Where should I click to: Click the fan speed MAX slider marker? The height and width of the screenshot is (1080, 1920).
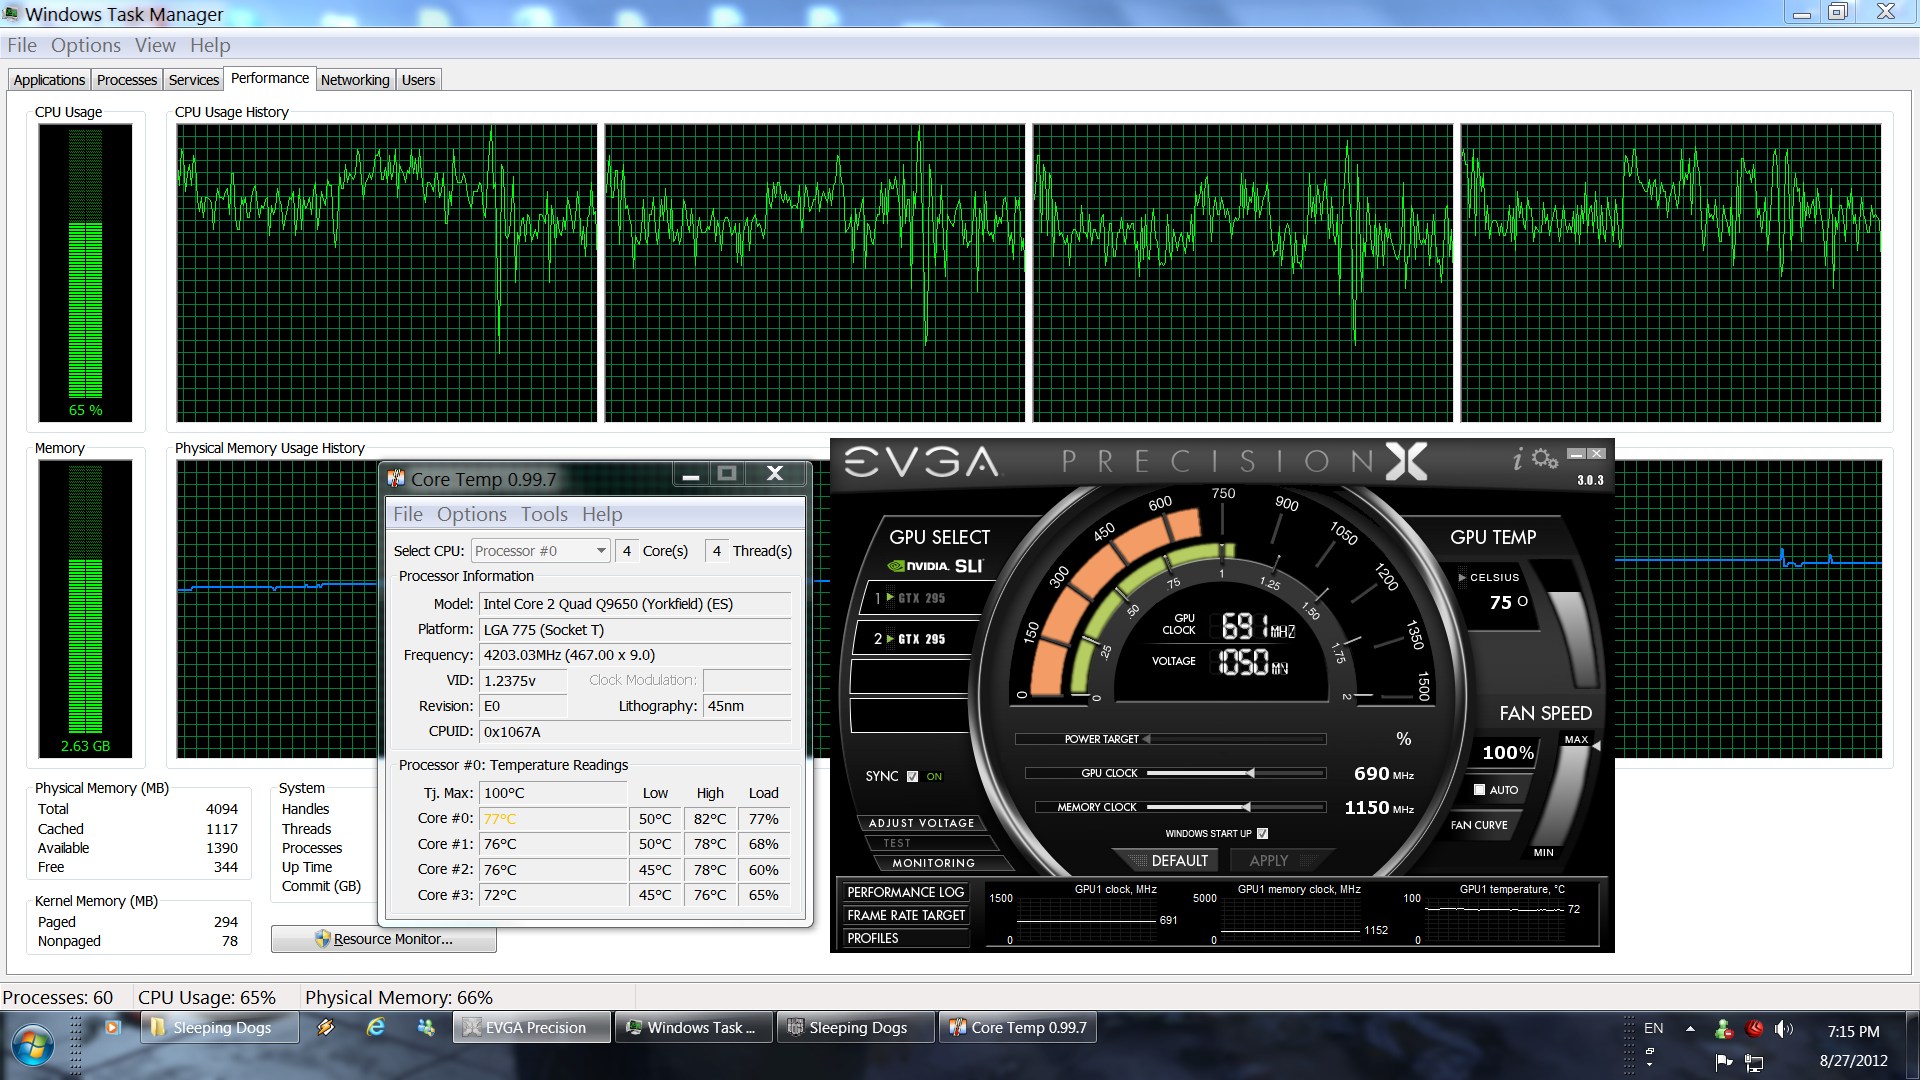pyautogui.click(x=1597, y=745)
